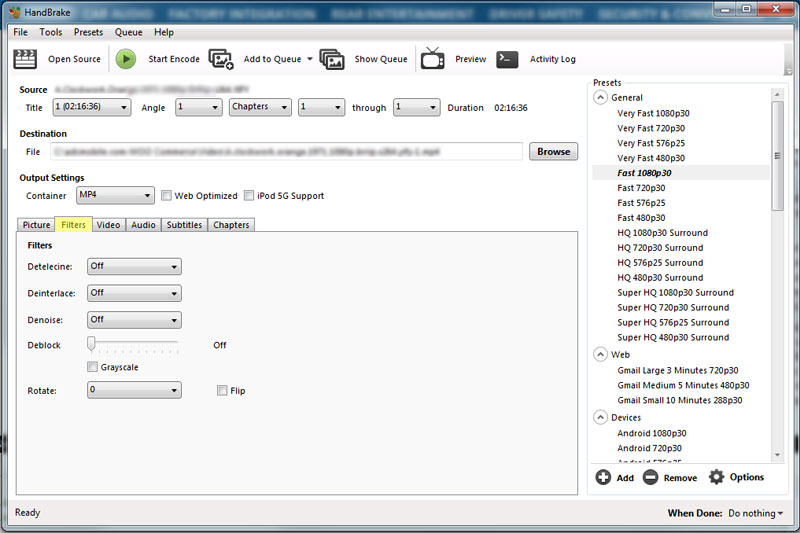800x533 pixels.
Task: Switch to the Subtitles tab
Action: coord(184,225)
